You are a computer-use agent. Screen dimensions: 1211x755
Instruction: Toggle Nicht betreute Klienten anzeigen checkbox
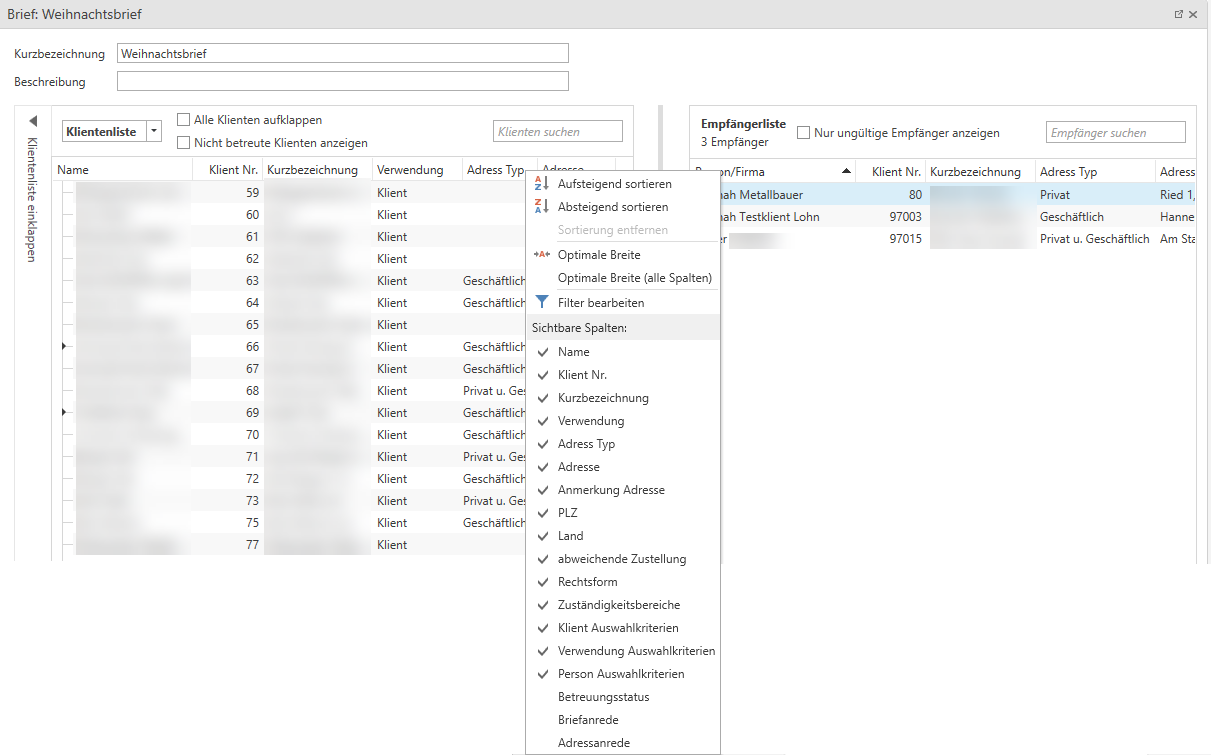[x=184, y=143]
